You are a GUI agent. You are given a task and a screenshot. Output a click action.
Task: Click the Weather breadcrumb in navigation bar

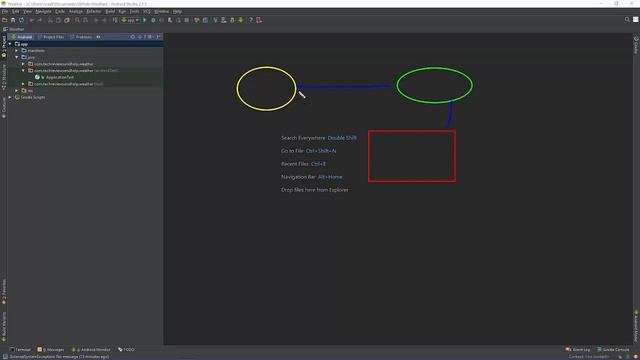14,29
